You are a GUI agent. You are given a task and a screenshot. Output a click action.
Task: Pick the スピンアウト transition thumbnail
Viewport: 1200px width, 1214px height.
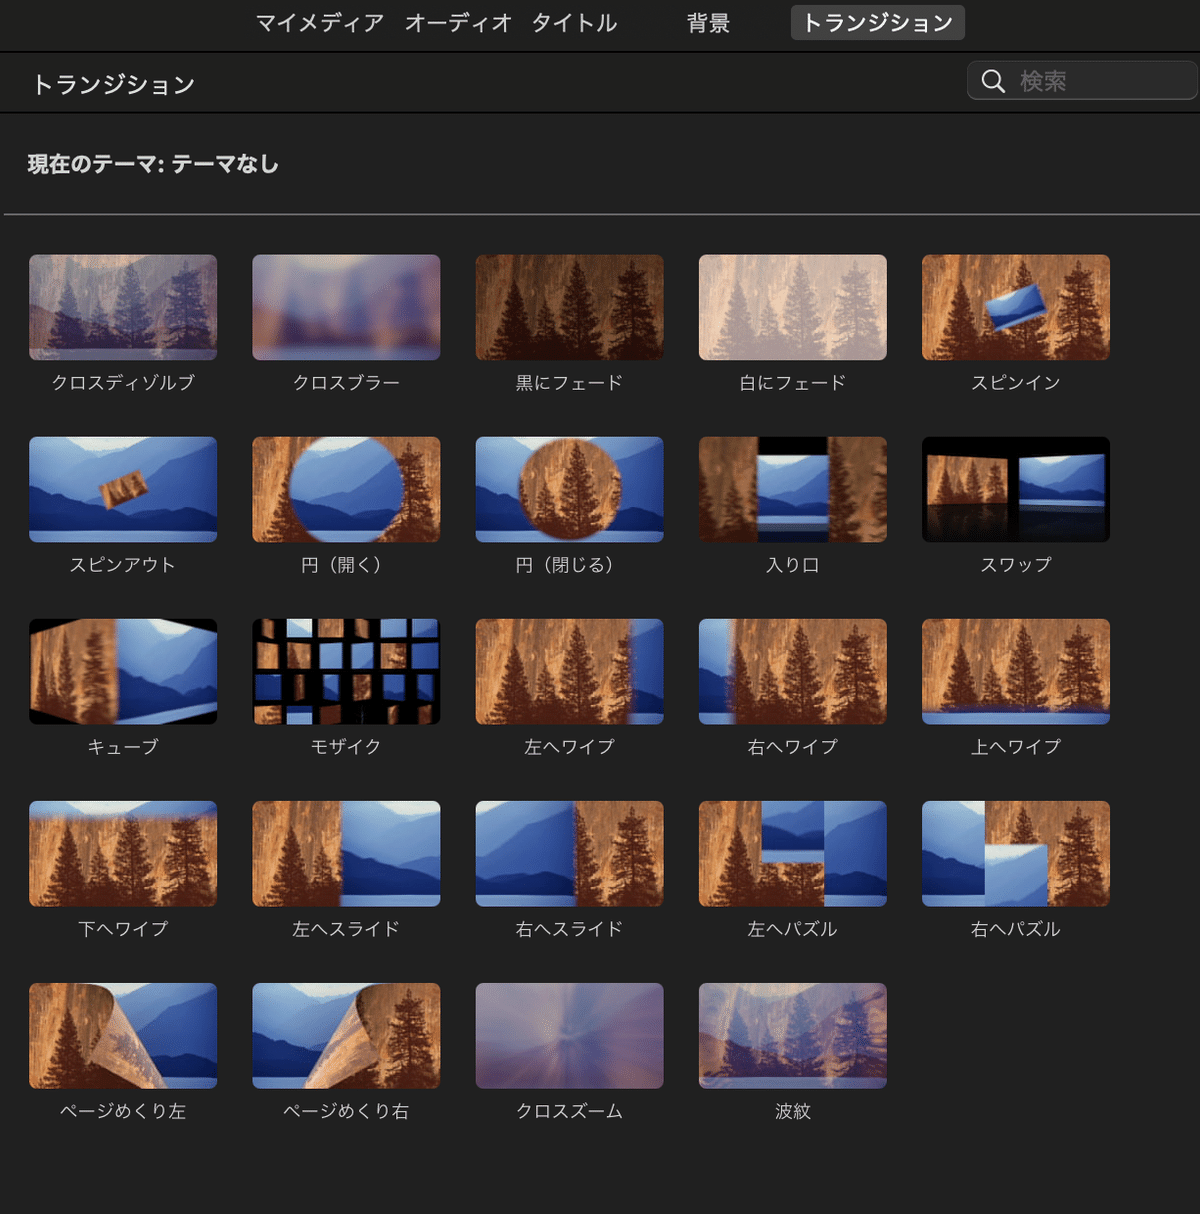tap(123, 489)
